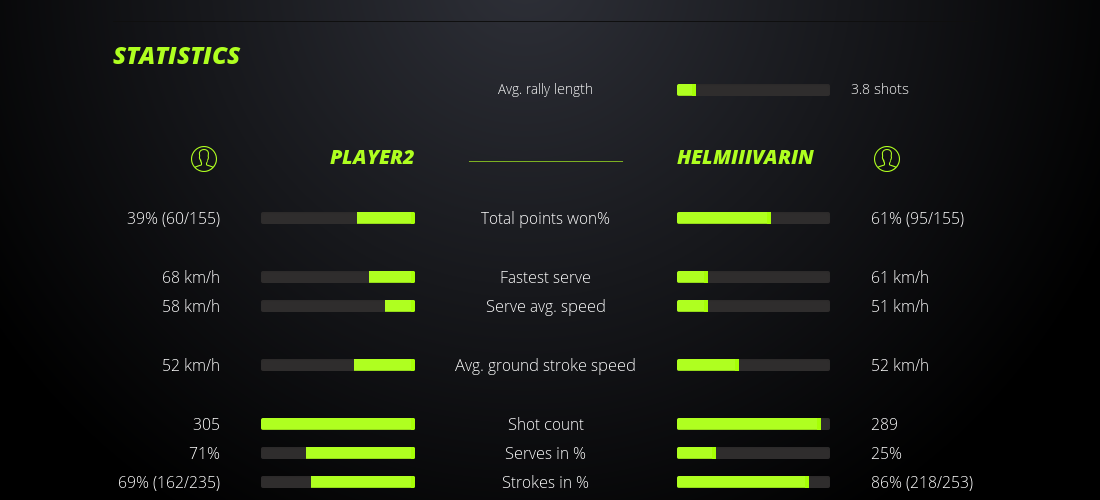Viewport: 1100px width, 500px height.
Task: Select the Serve avg. speed label
Action: (545, 306)
